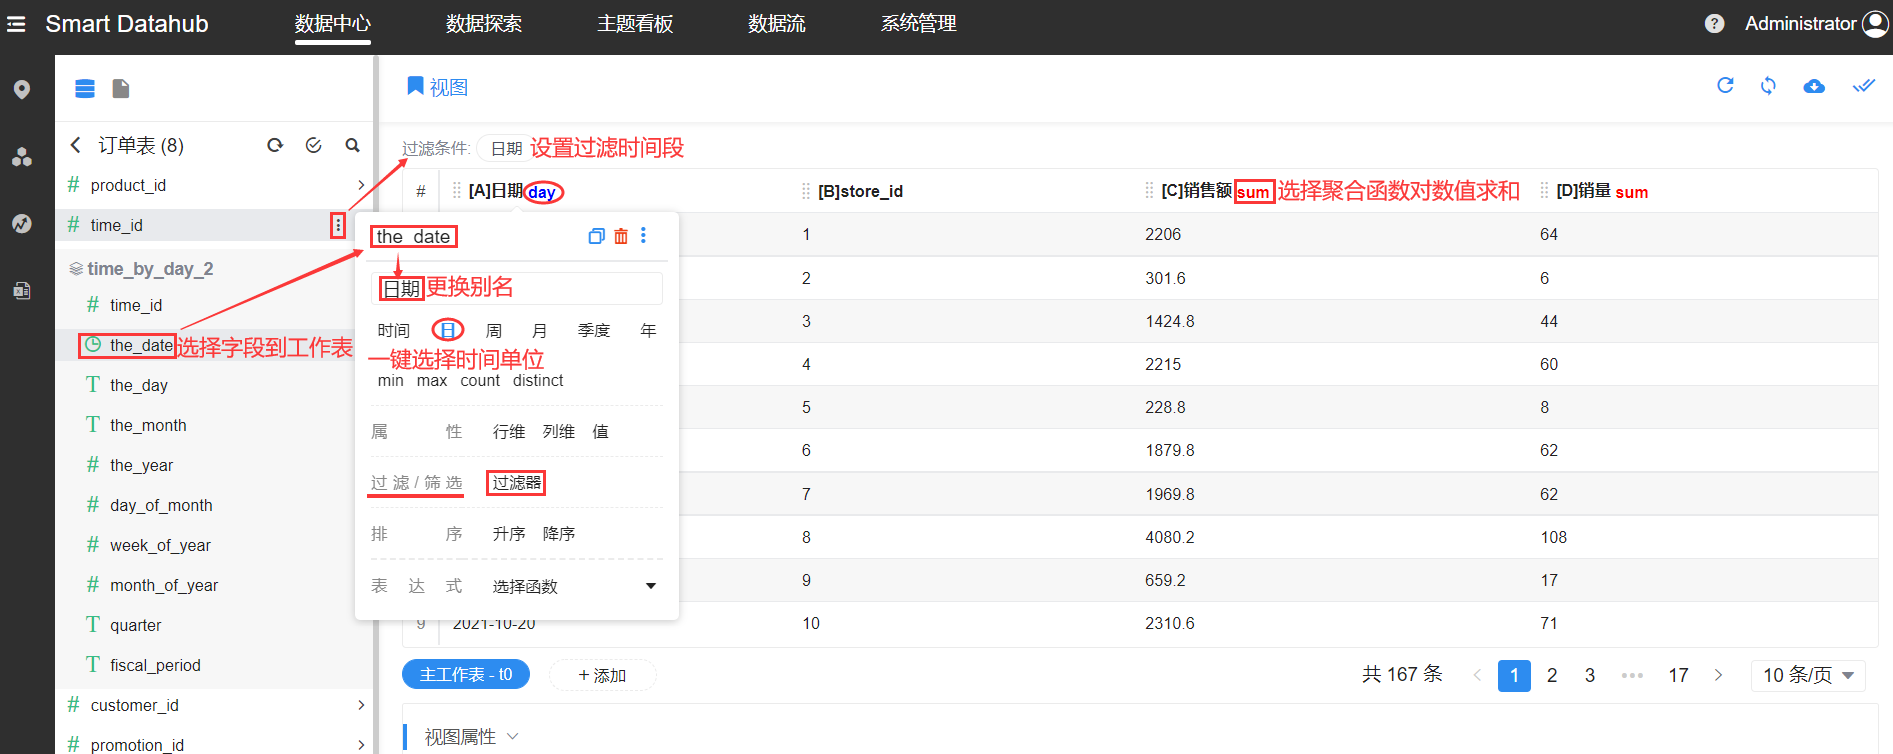Image resolution: width=1893 pixels, height=754 pixels.
Task: Open the 主题看板 menu
Action: click(635, 24)
